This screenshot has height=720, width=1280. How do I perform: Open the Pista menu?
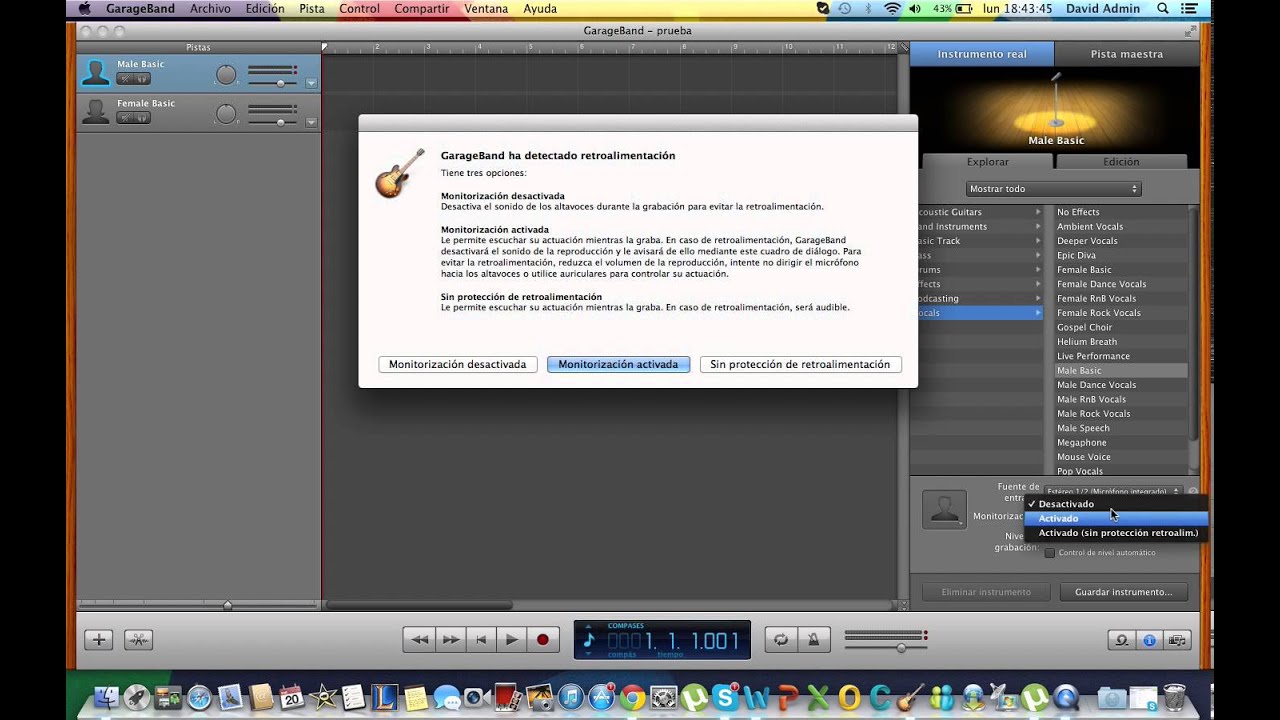coord(312,8)
